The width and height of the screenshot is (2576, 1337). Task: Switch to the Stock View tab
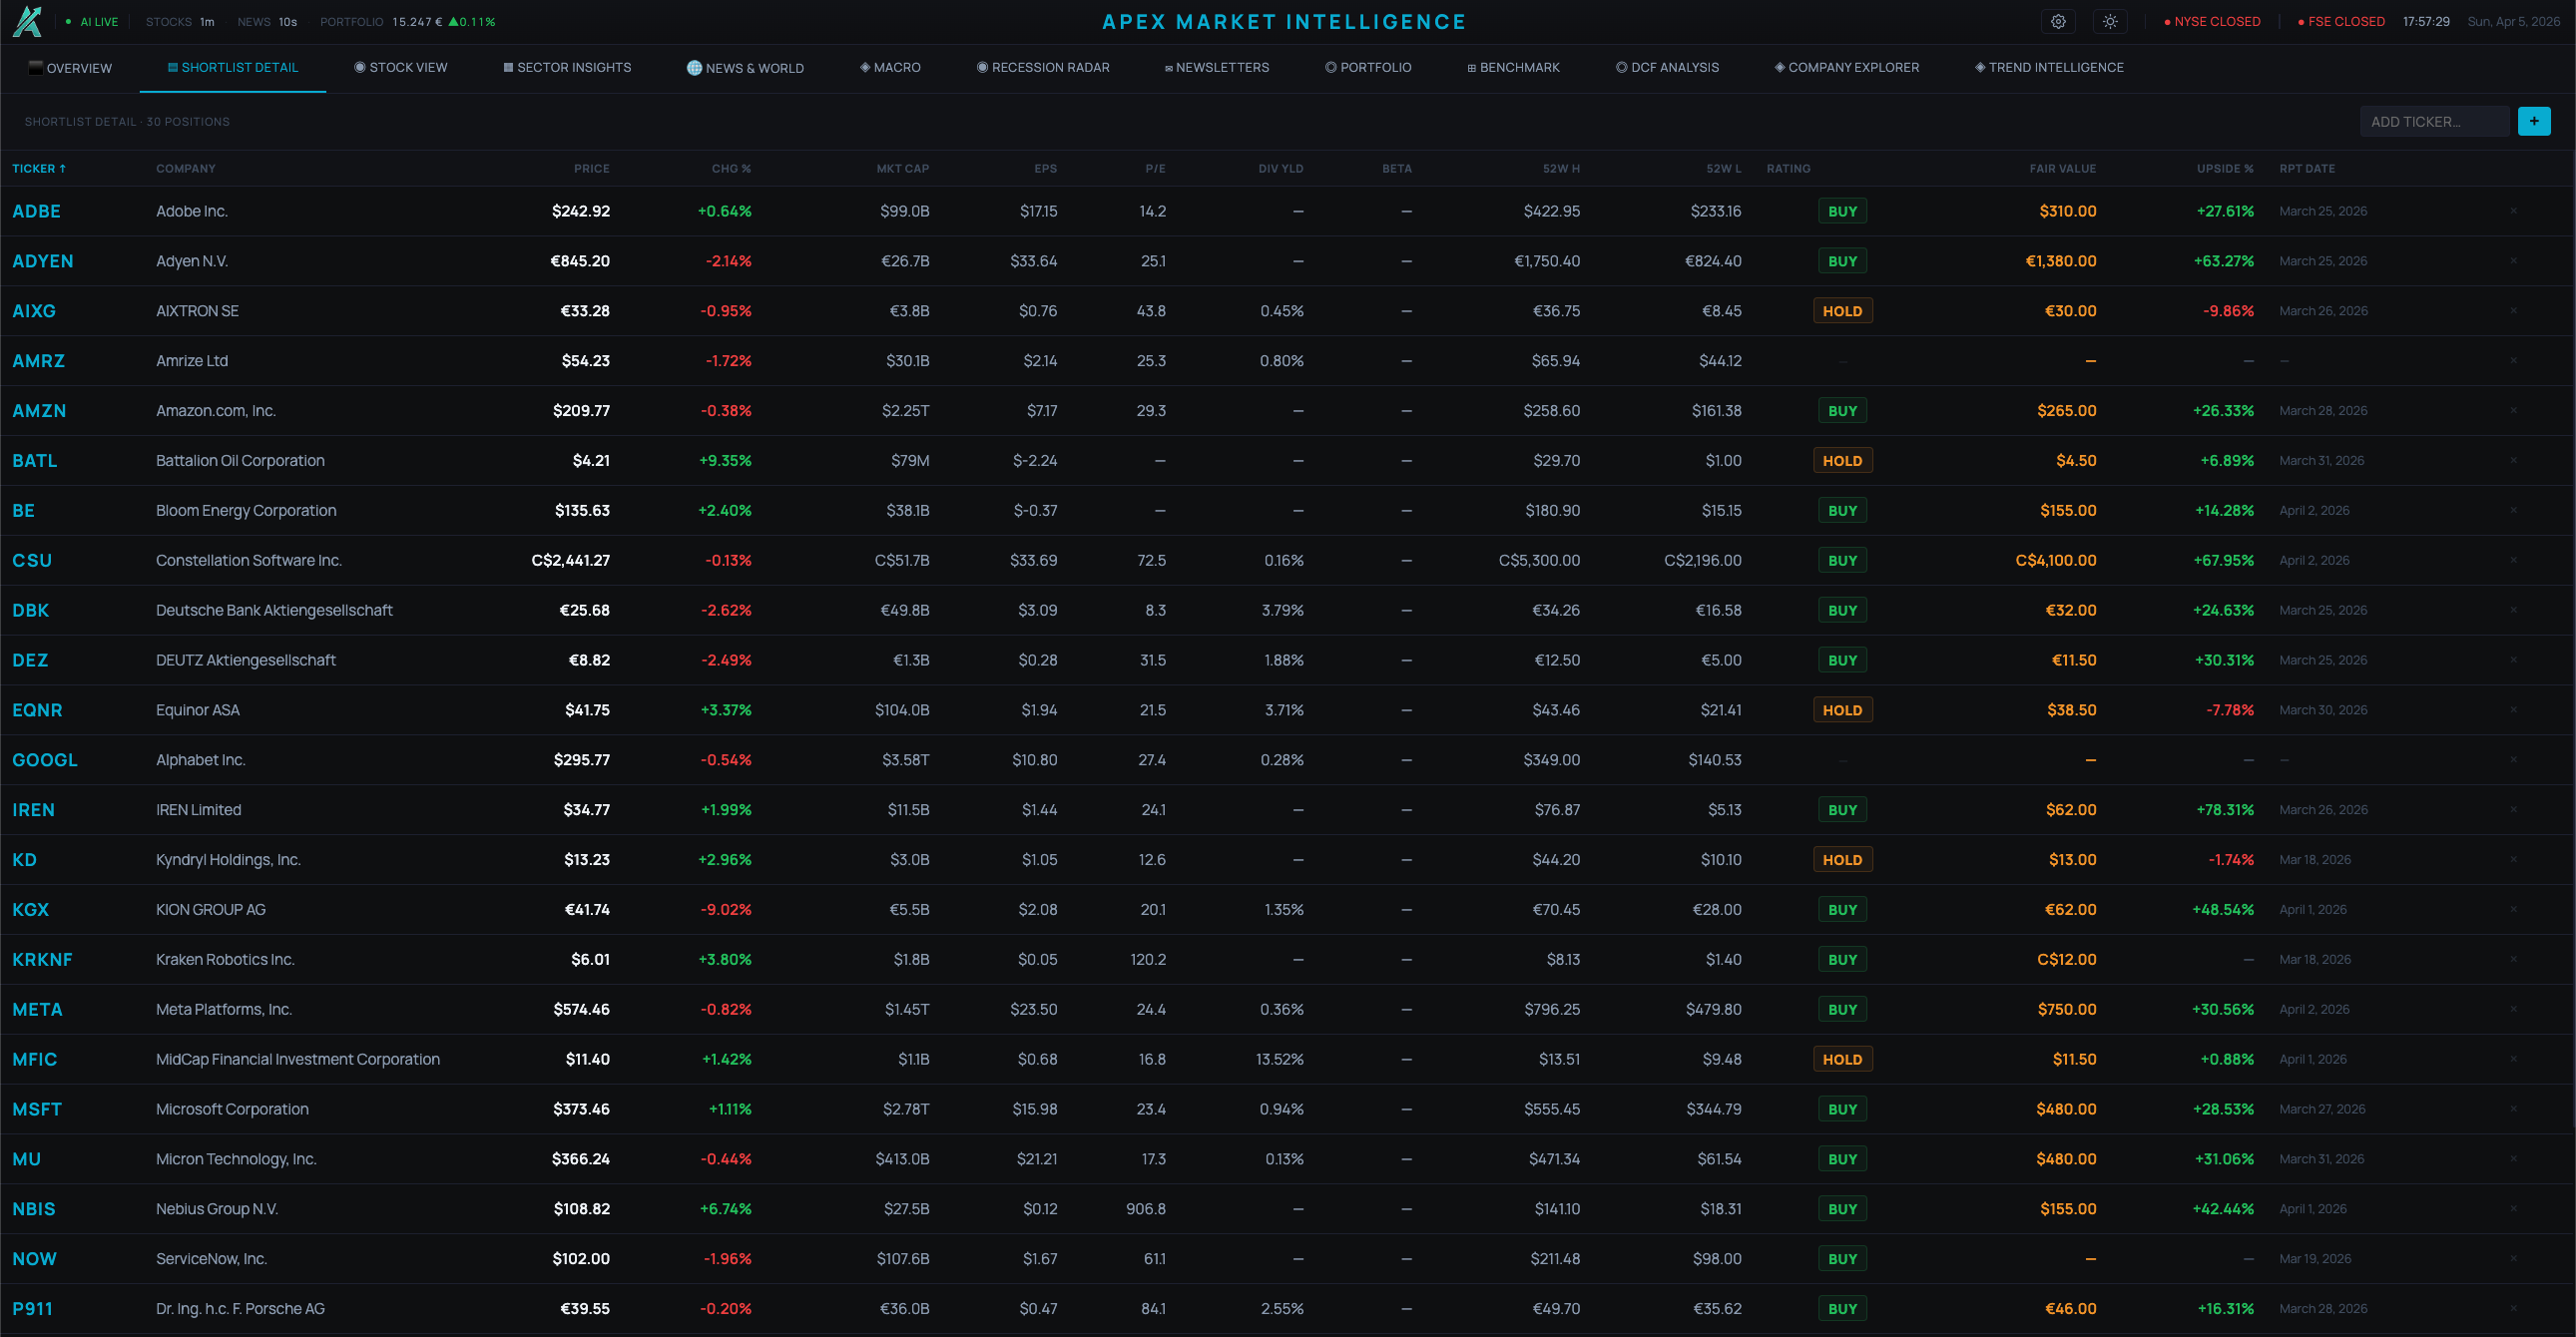click(401, 68)
